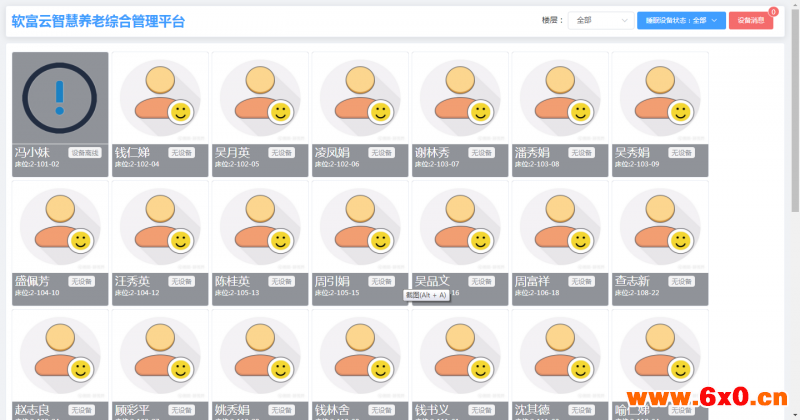Select the avatar of 吴月英
The height and width of the screenshot is (420, 800).
point(260,98)
